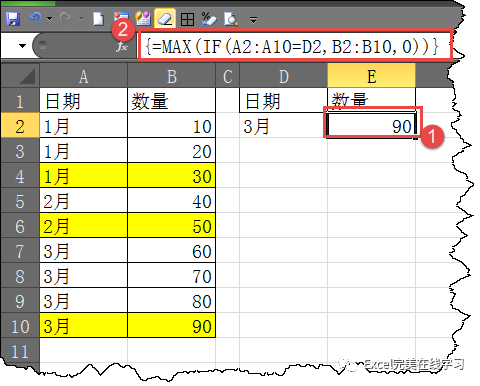The image size is (480, 386).
Task: Click the borders grid icon
Action: click(187, 20)
